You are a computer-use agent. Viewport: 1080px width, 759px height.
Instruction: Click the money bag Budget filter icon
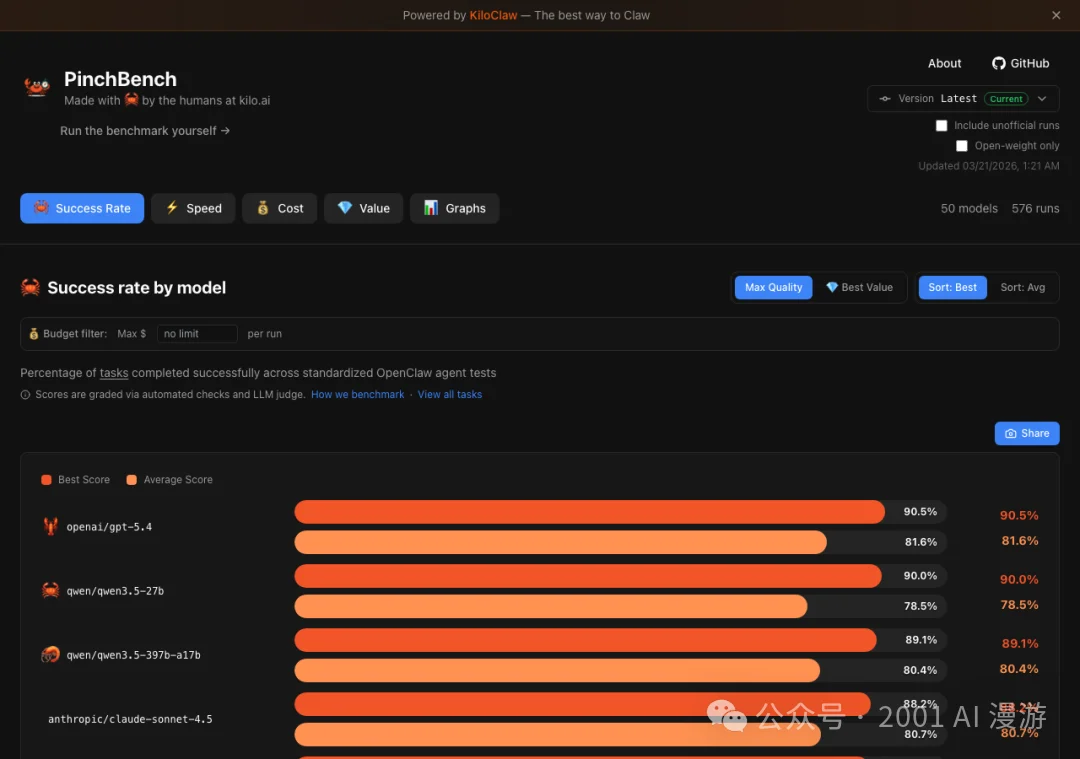[34, 334]
